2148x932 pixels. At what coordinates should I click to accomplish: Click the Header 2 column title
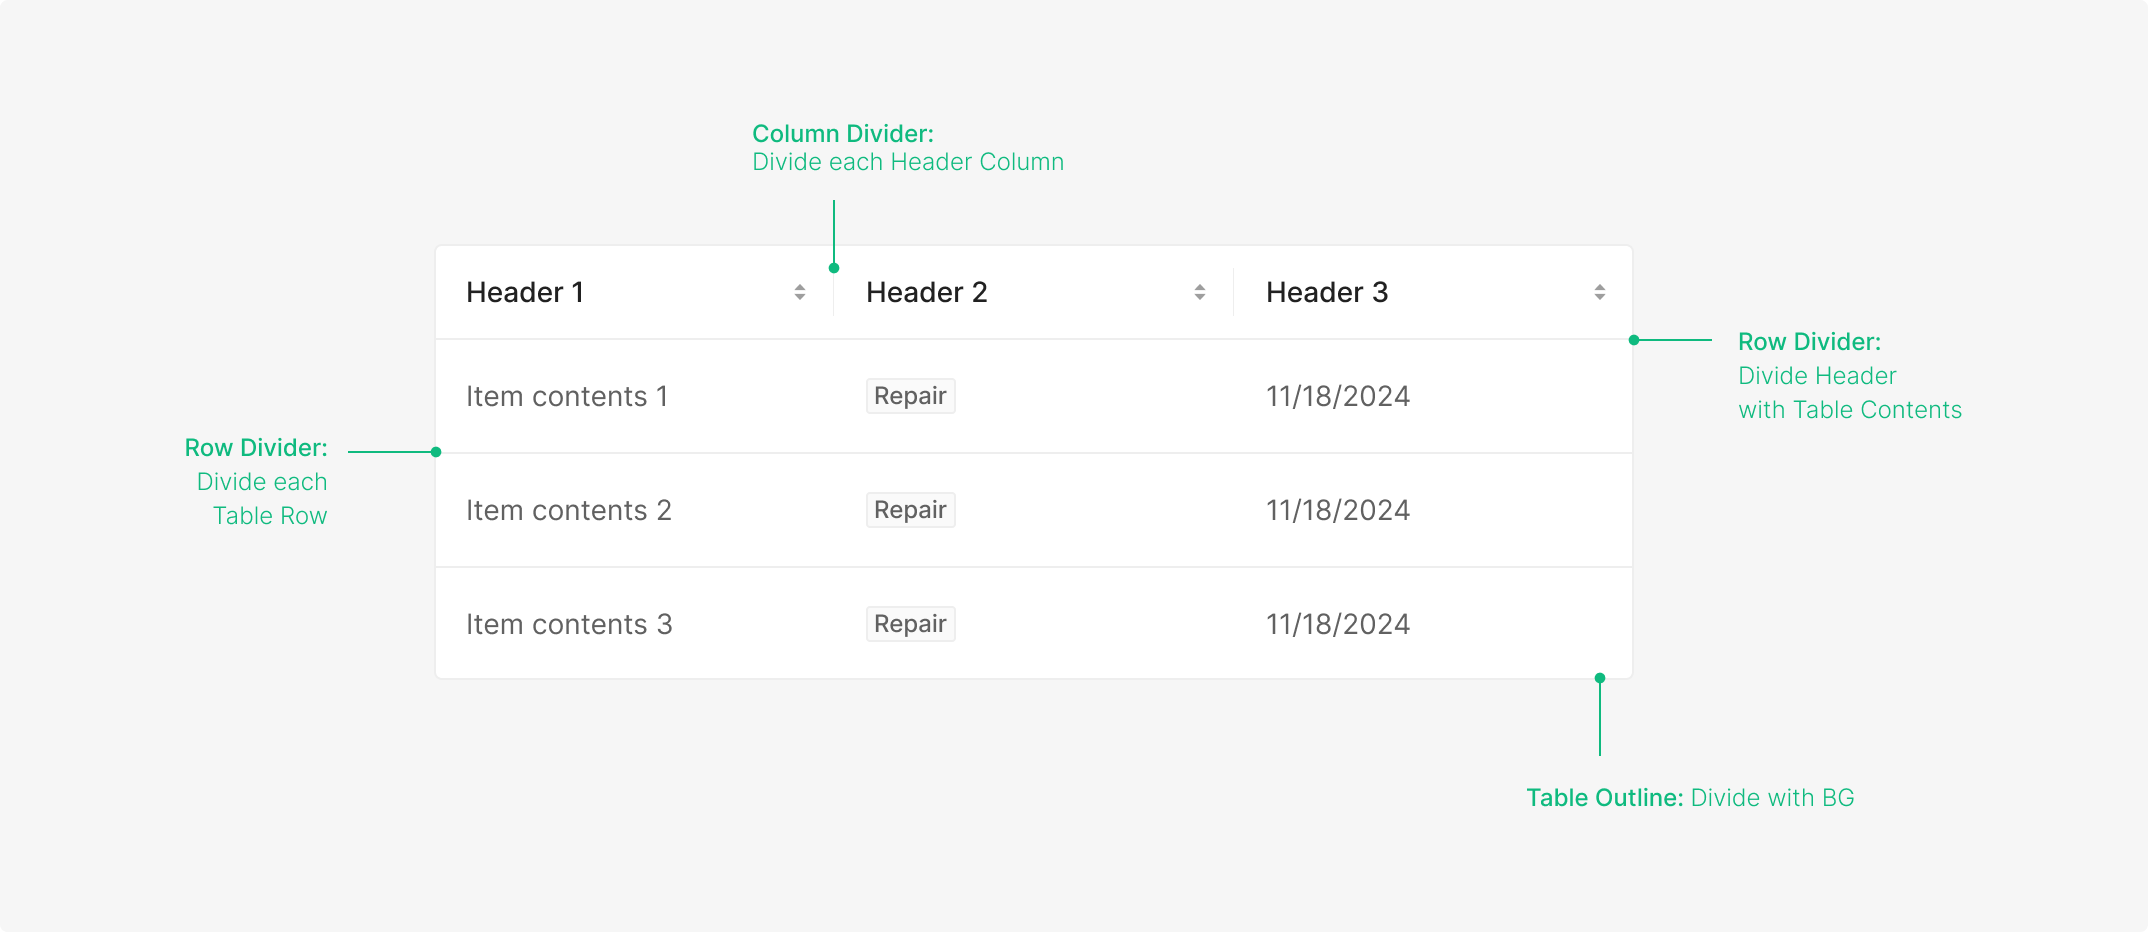(x=926, y=292)
